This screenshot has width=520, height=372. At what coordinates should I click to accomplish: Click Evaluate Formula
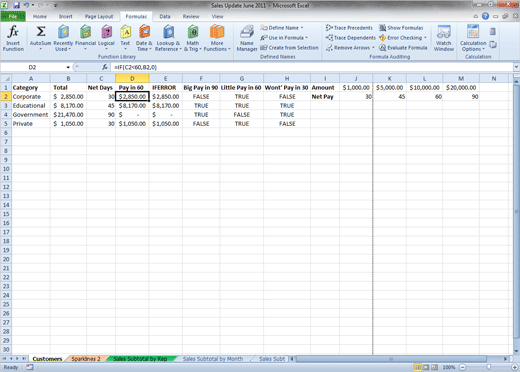click(403, 48)
